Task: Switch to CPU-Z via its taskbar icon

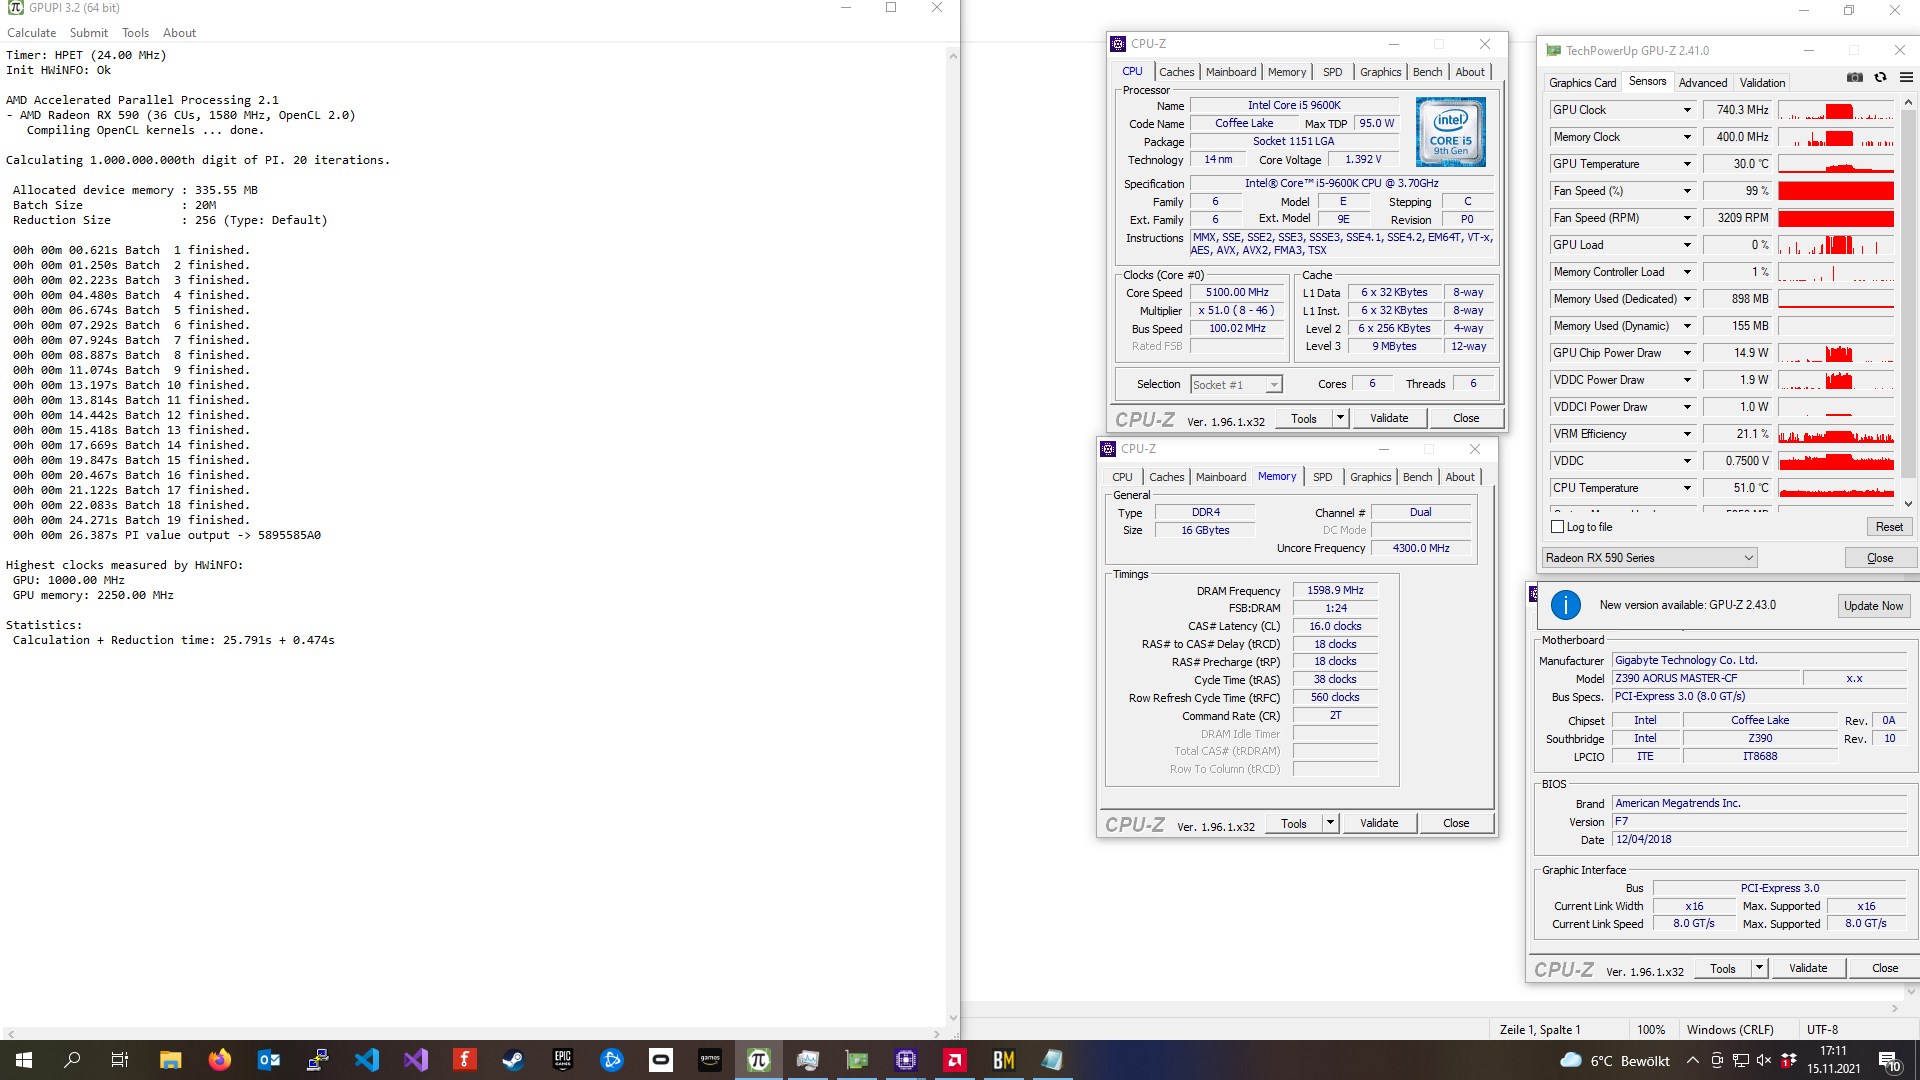Action: click(905, 1060)
